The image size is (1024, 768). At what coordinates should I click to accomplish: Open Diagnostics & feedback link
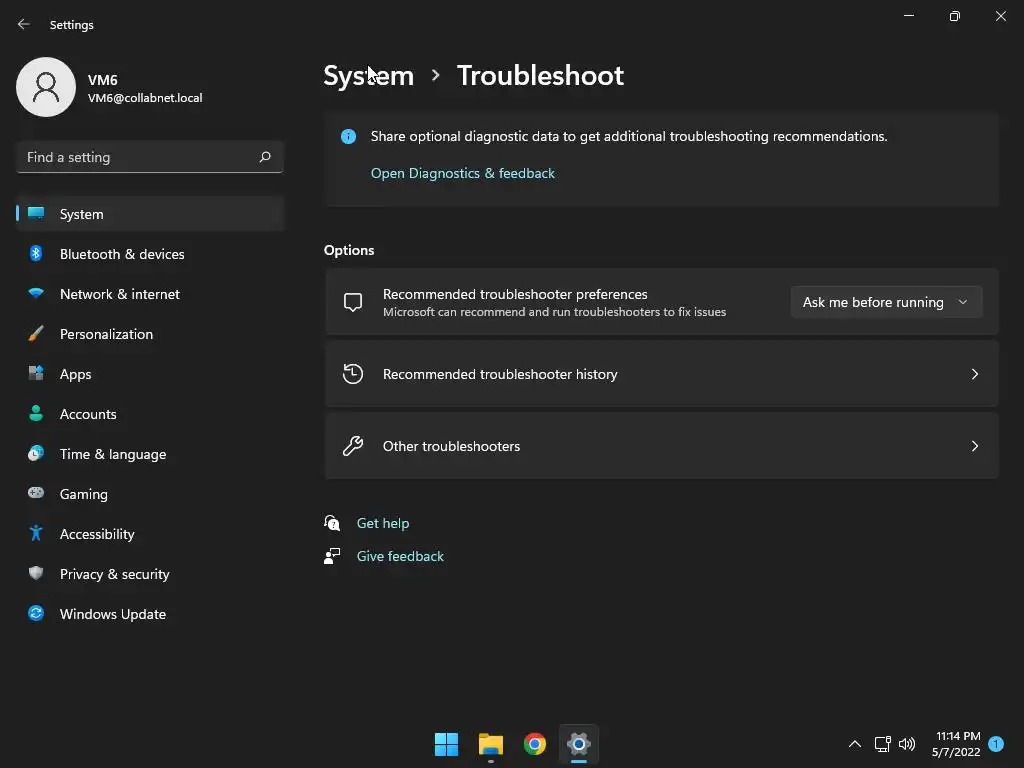click(x=462, y=173)
